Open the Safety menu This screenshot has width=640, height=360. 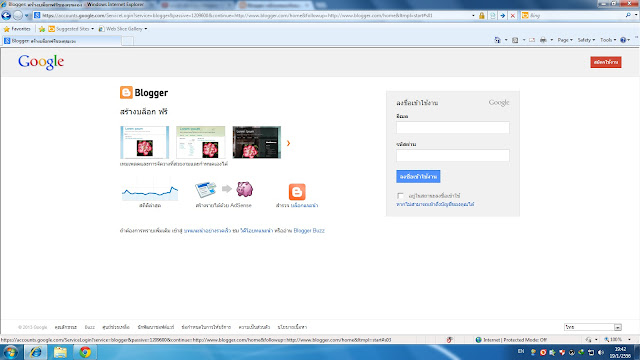[586, 40]
